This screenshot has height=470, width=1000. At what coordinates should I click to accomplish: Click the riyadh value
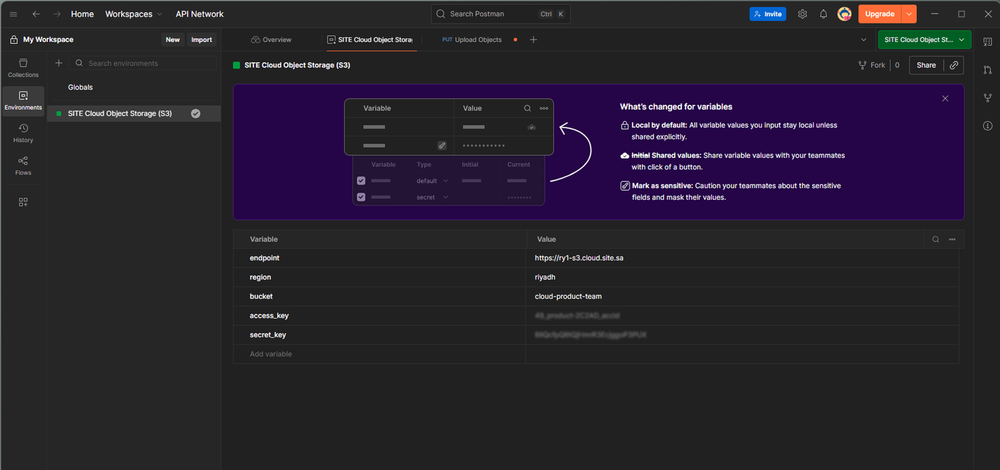pyautogui.click(x=545, y=277)
